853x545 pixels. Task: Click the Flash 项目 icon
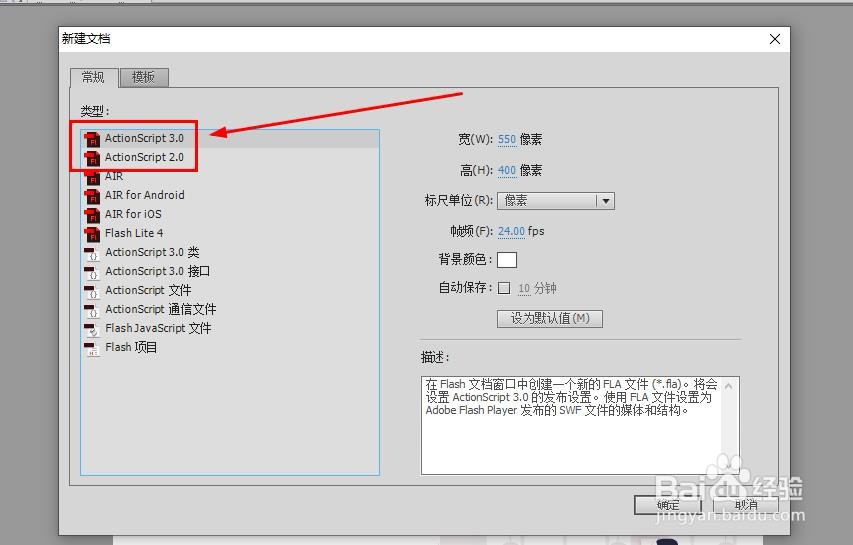(92, 348)
